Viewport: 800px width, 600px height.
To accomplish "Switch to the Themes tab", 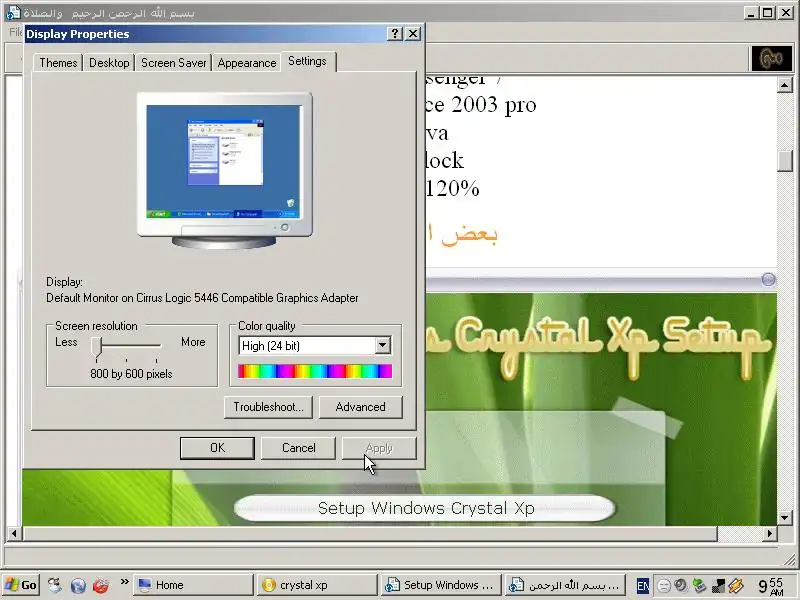I will click(58, 63).
